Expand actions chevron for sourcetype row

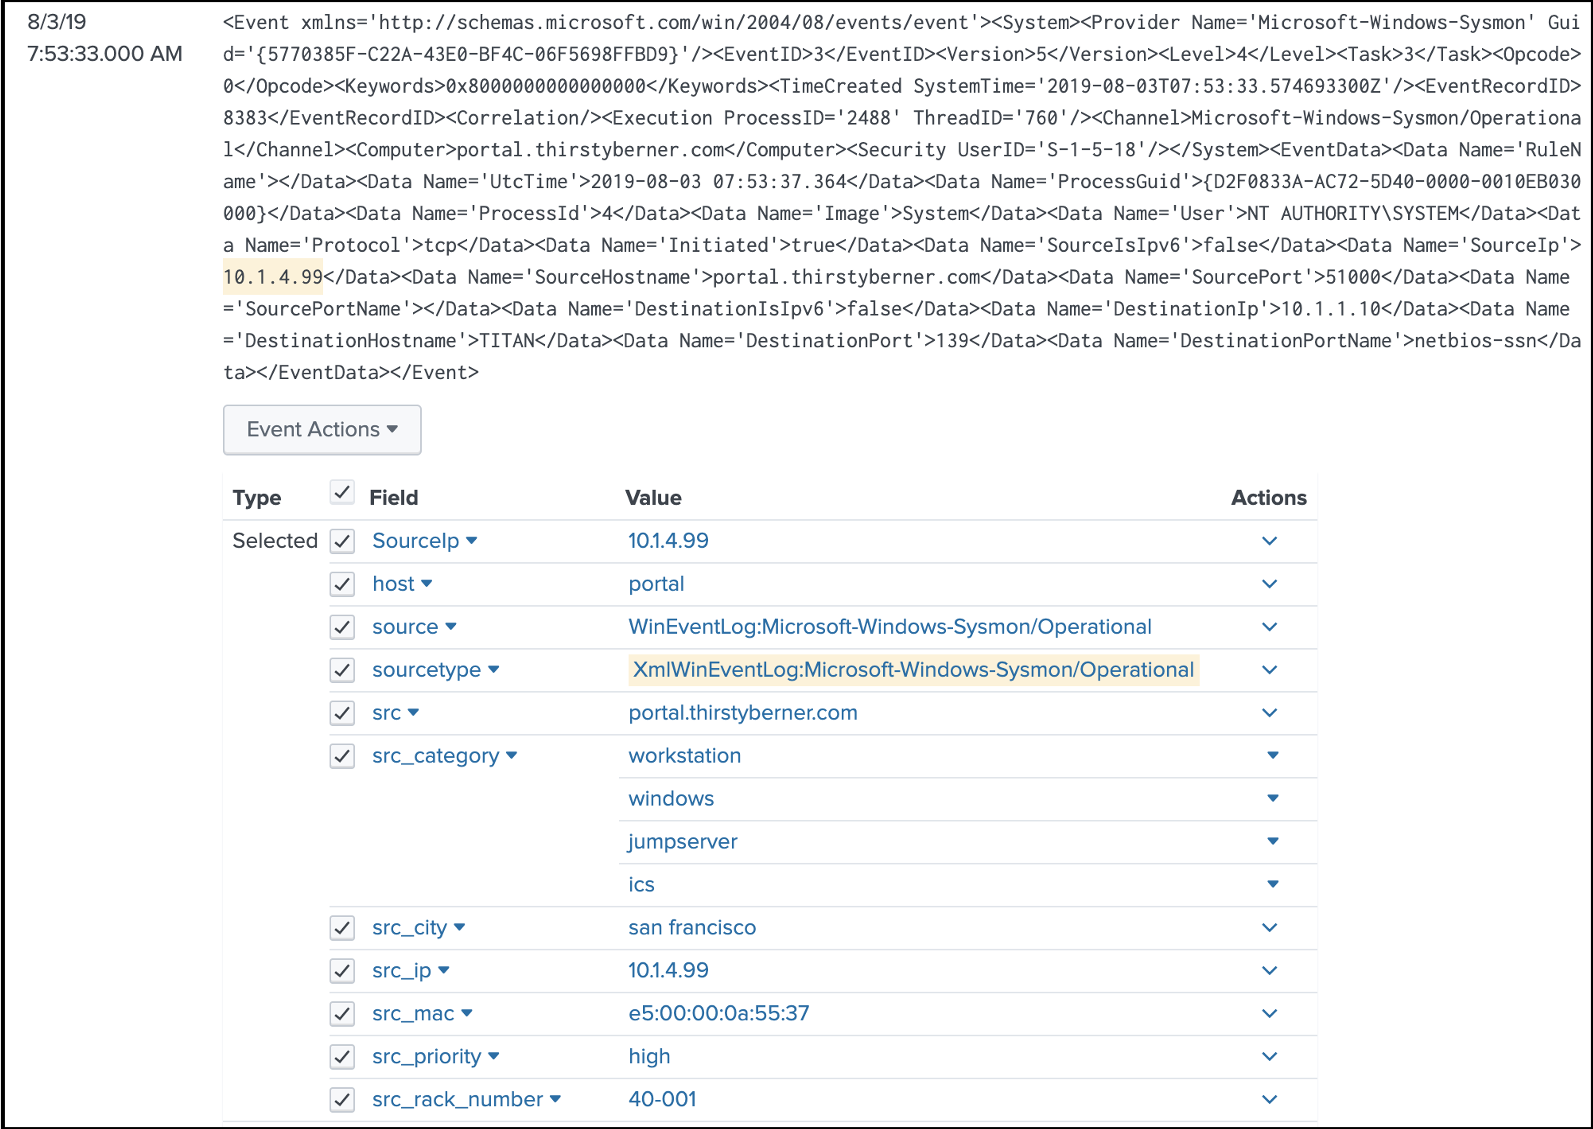click(1269, 670)
